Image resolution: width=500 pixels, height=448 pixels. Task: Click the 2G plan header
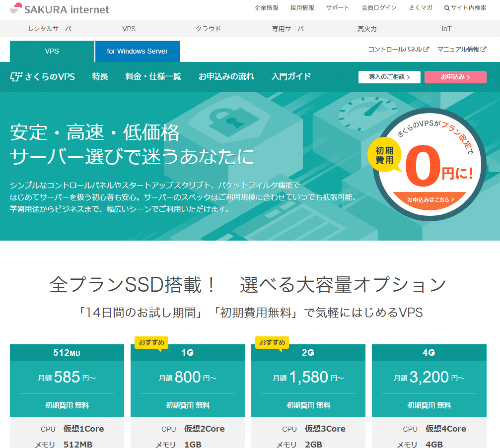[308, 353]
